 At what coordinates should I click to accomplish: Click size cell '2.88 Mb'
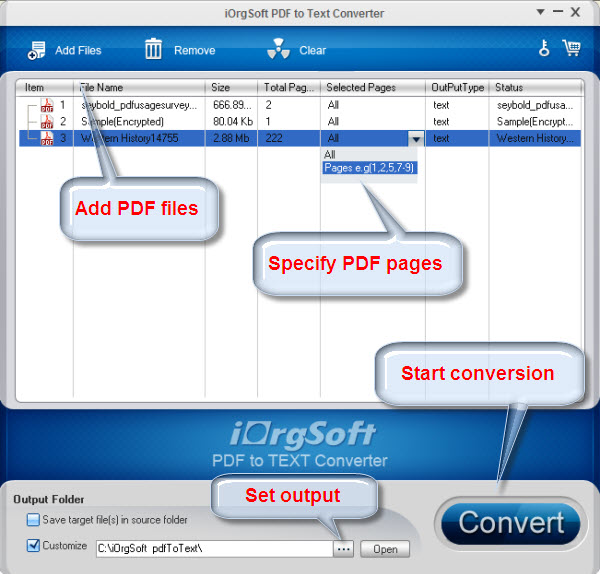pos(231,138)
